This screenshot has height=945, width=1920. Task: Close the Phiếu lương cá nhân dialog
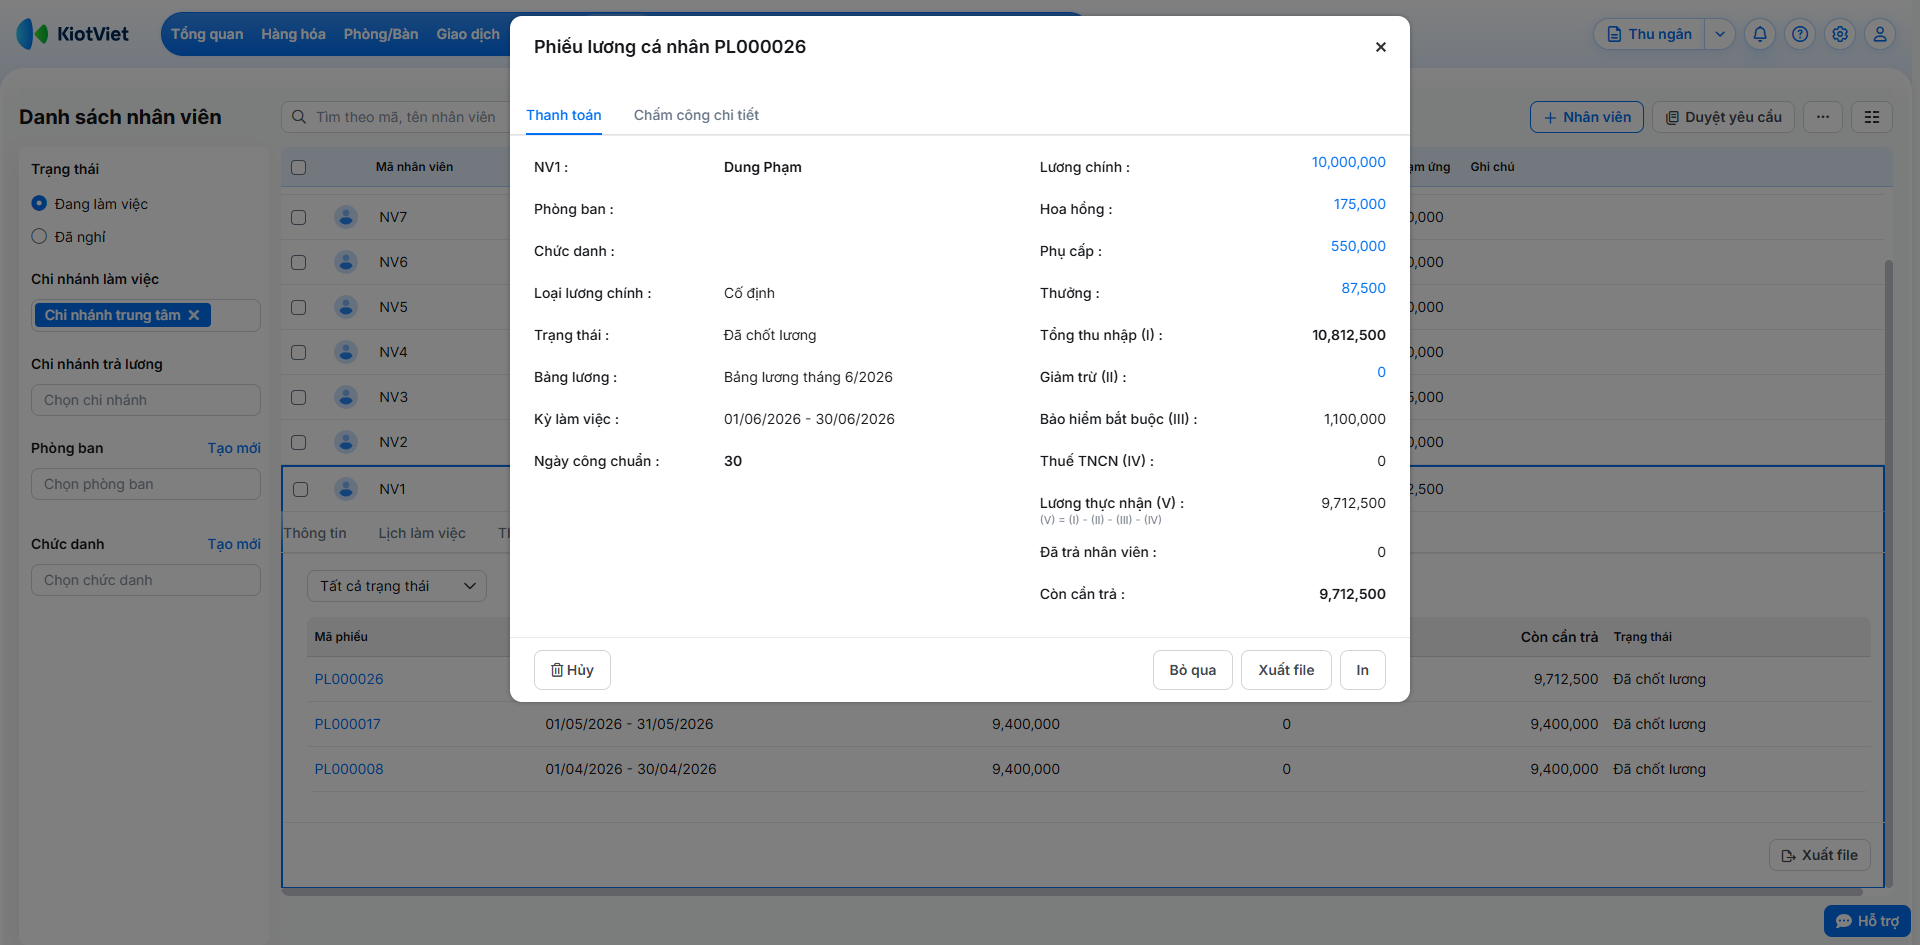1380,47
